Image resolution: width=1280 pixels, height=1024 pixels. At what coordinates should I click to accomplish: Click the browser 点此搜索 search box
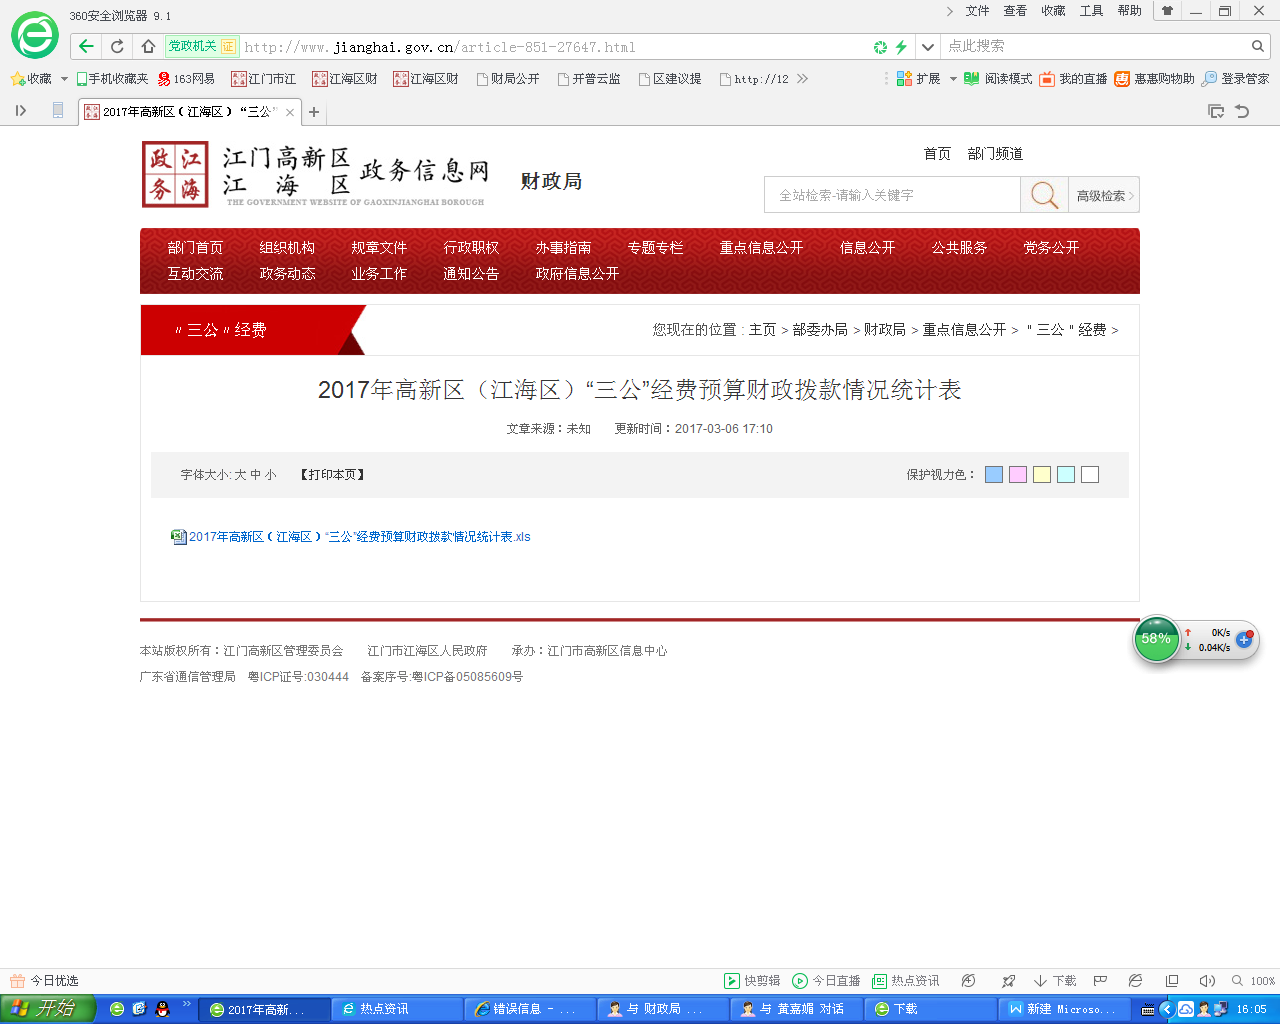pyautogui.click(x=1095, y=46)
